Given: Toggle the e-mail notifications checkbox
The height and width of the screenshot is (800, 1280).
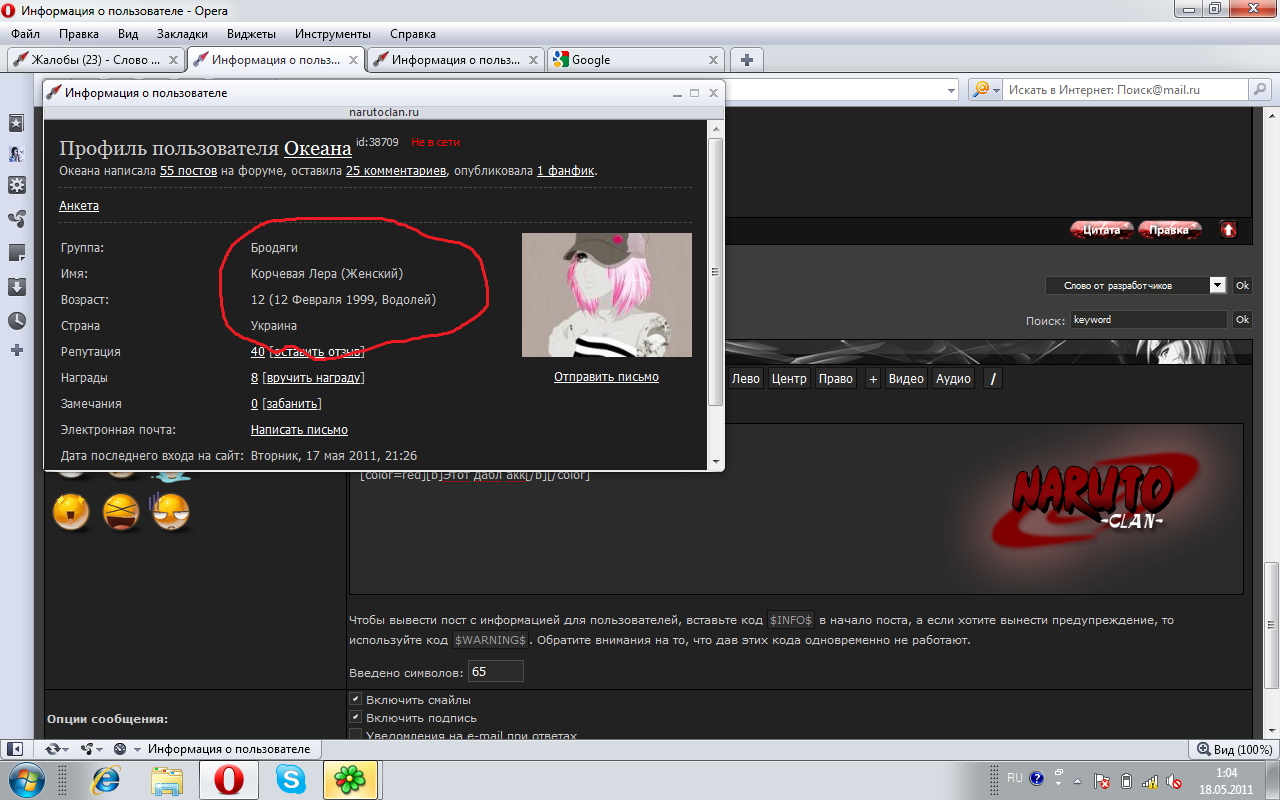Looking at the screenshot, I should click(x=355, y=735).
